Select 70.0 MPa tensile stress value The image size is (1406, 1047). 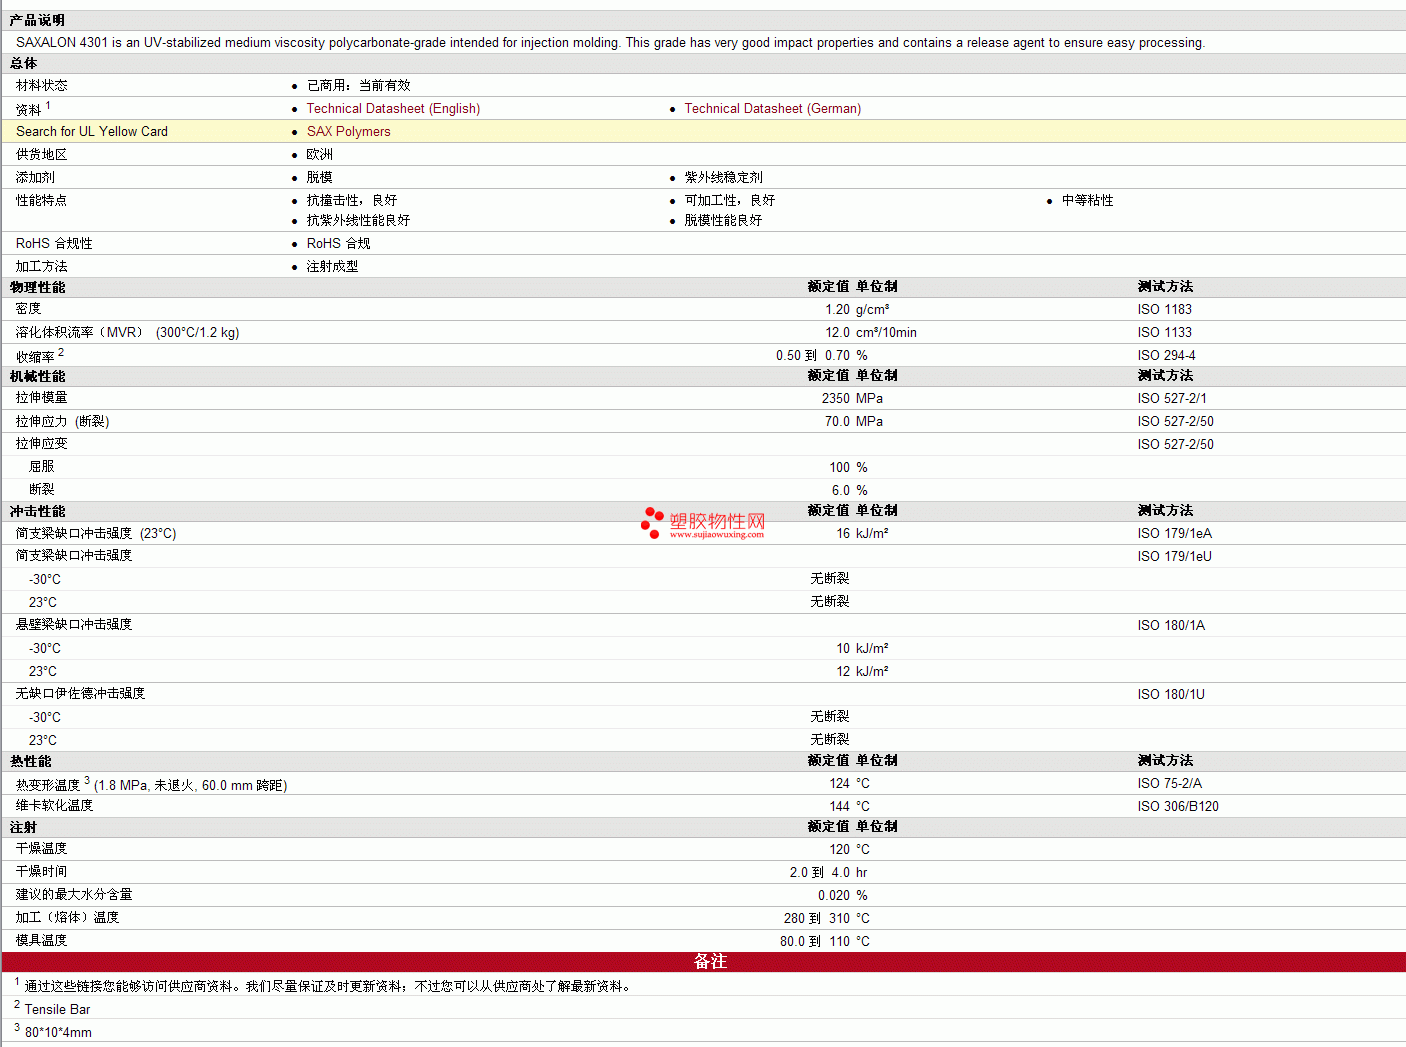click(854, 422)
